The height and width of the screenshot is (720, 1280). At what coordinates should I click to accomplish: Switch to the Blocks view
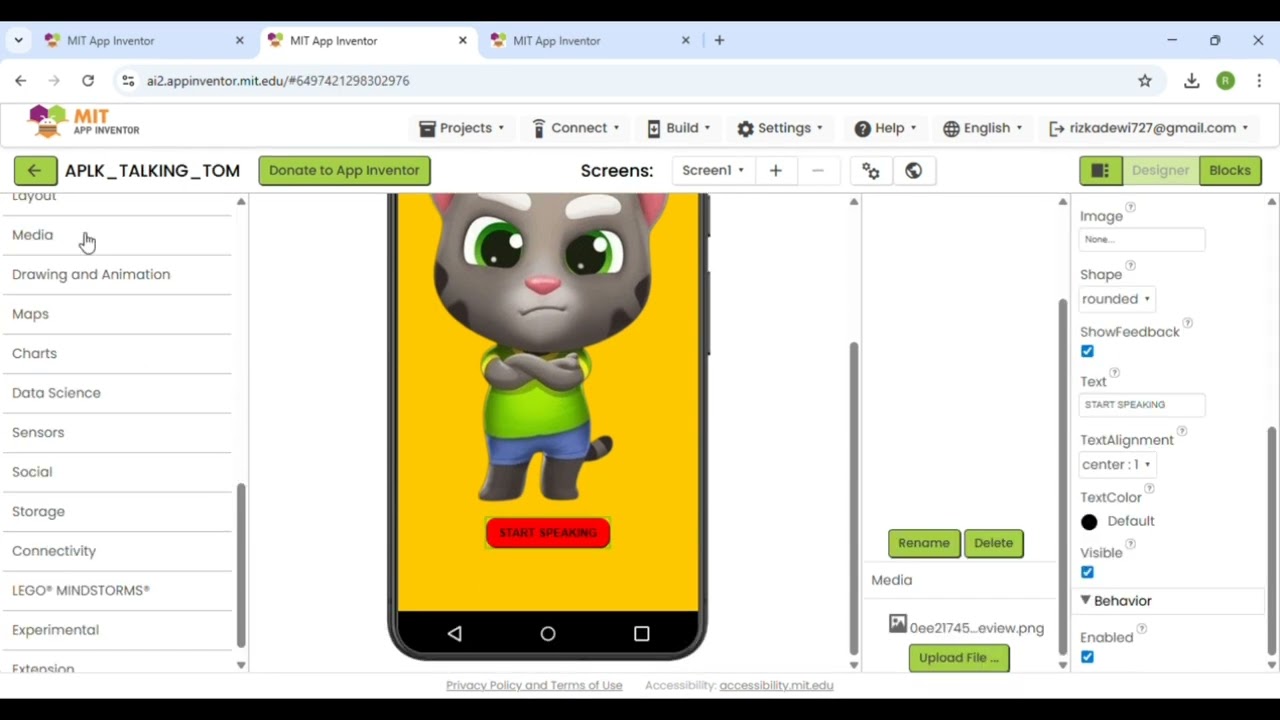click(x=1230, y=170)
